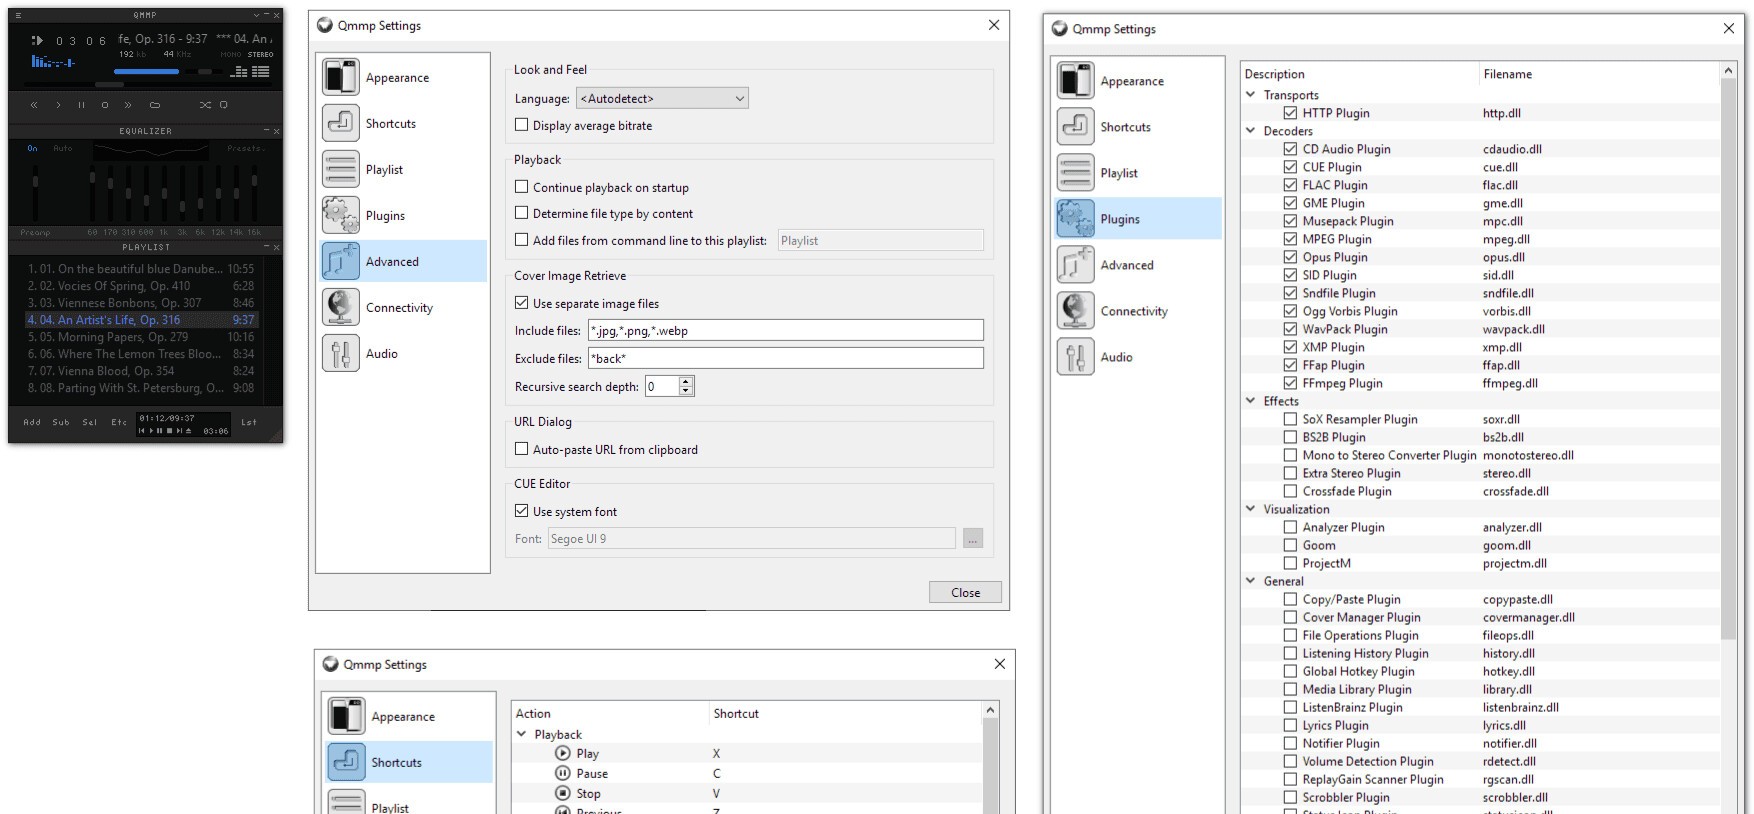
Task: Collapse the Decoders plugin group
Action: [1251, 131]
